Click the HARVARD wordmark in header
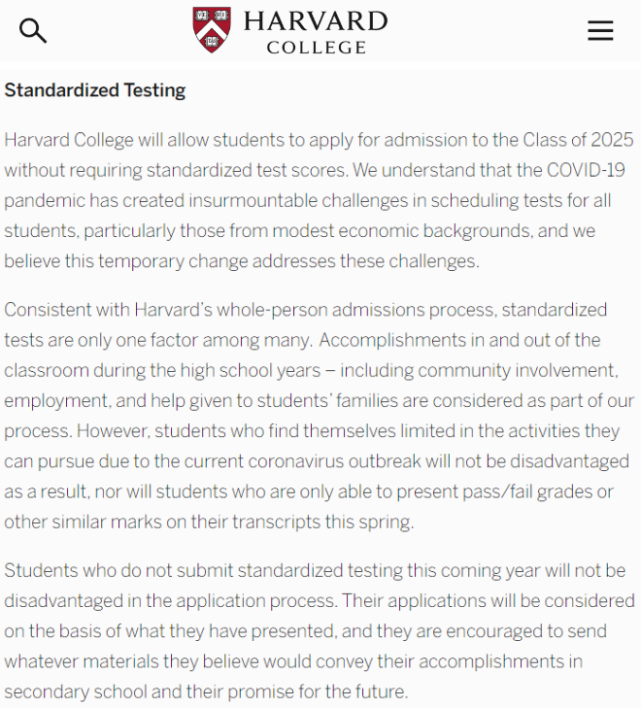 click(x=315, y=21)
